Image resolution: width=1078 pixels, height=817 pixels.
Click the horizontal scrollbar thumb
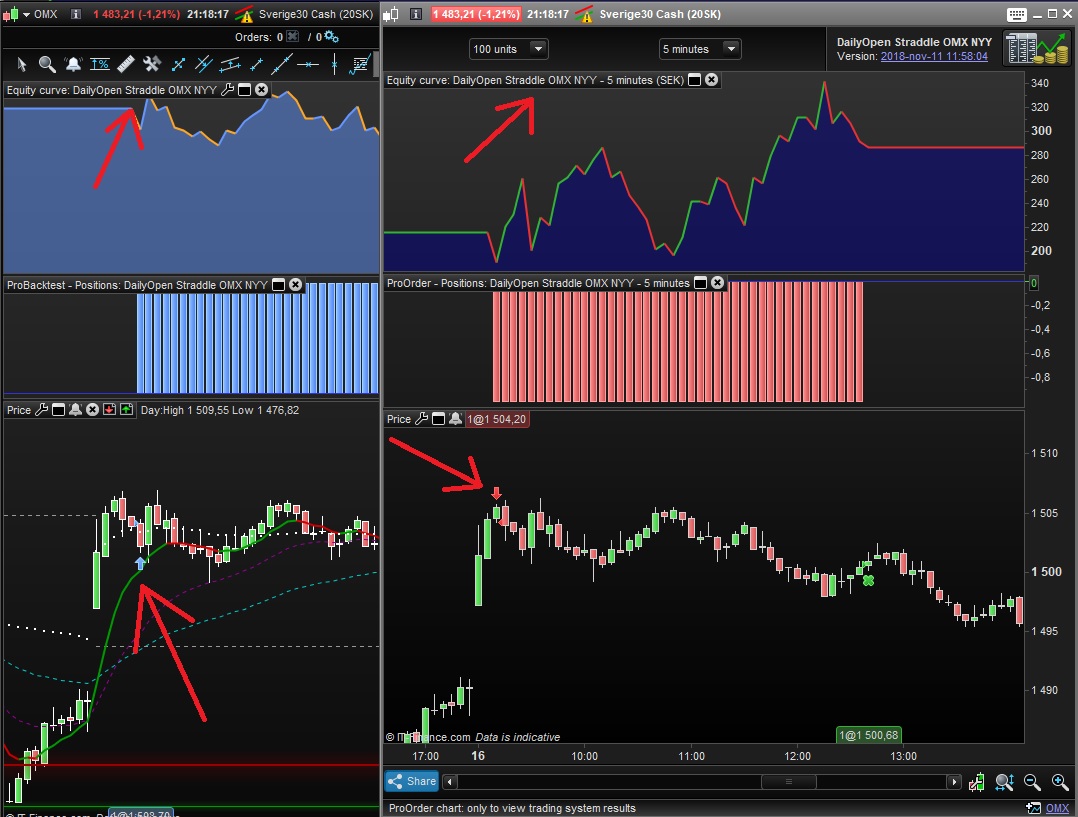(x=789, y=782)
